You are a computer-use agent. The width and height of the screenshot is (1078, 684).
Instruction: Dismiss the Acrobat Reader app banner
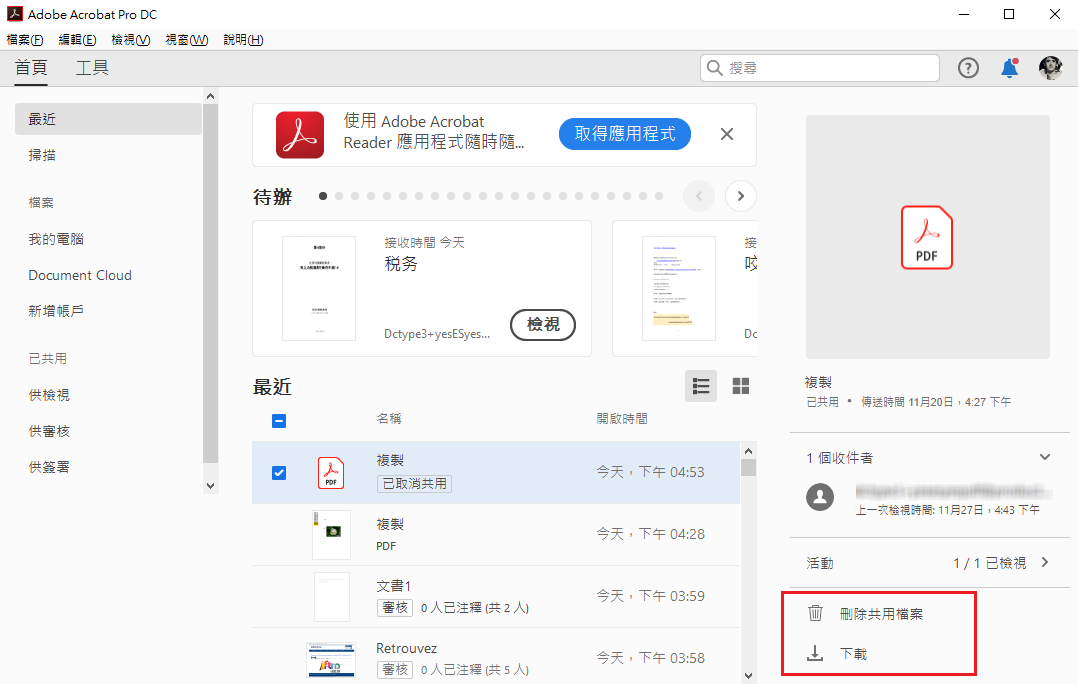pyautogui.click(x=727, y=134)
